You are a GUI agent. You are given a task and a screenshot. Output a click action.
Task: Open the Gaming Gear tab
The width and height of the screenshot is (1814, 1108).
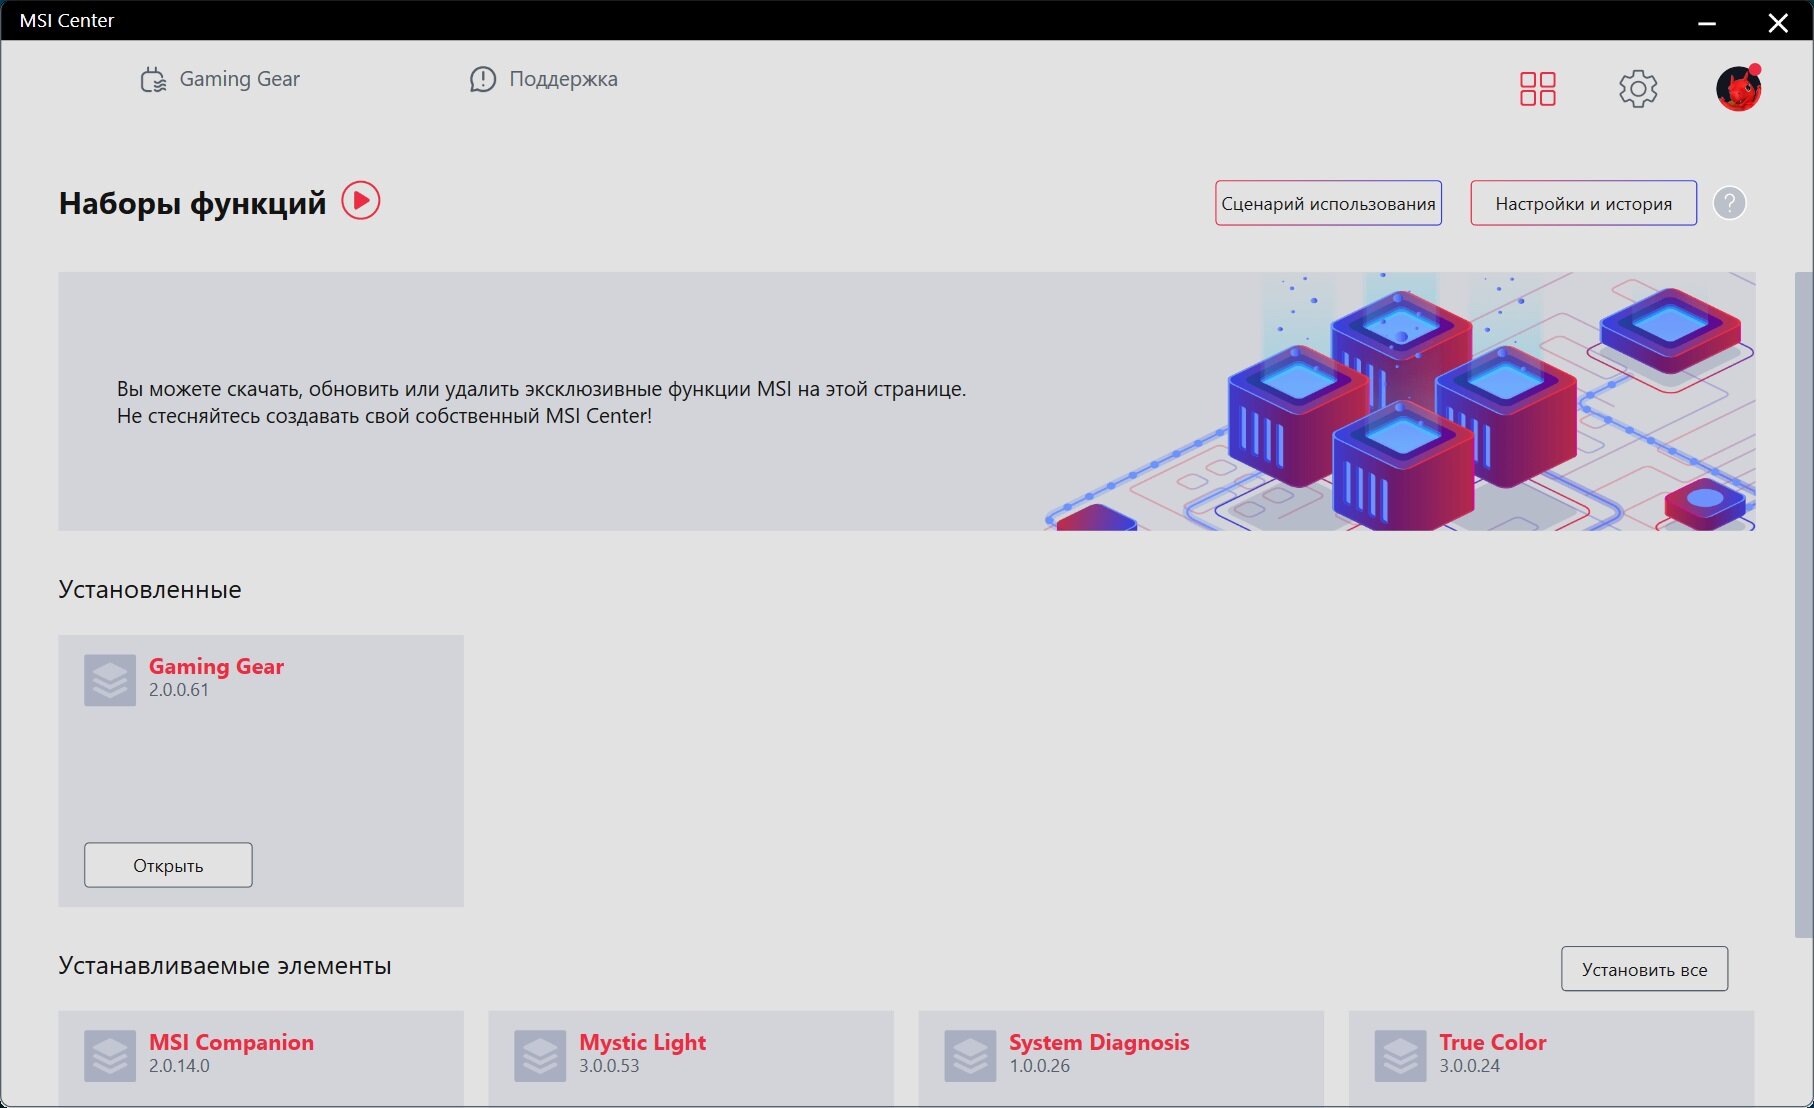(x=220, y=79)
